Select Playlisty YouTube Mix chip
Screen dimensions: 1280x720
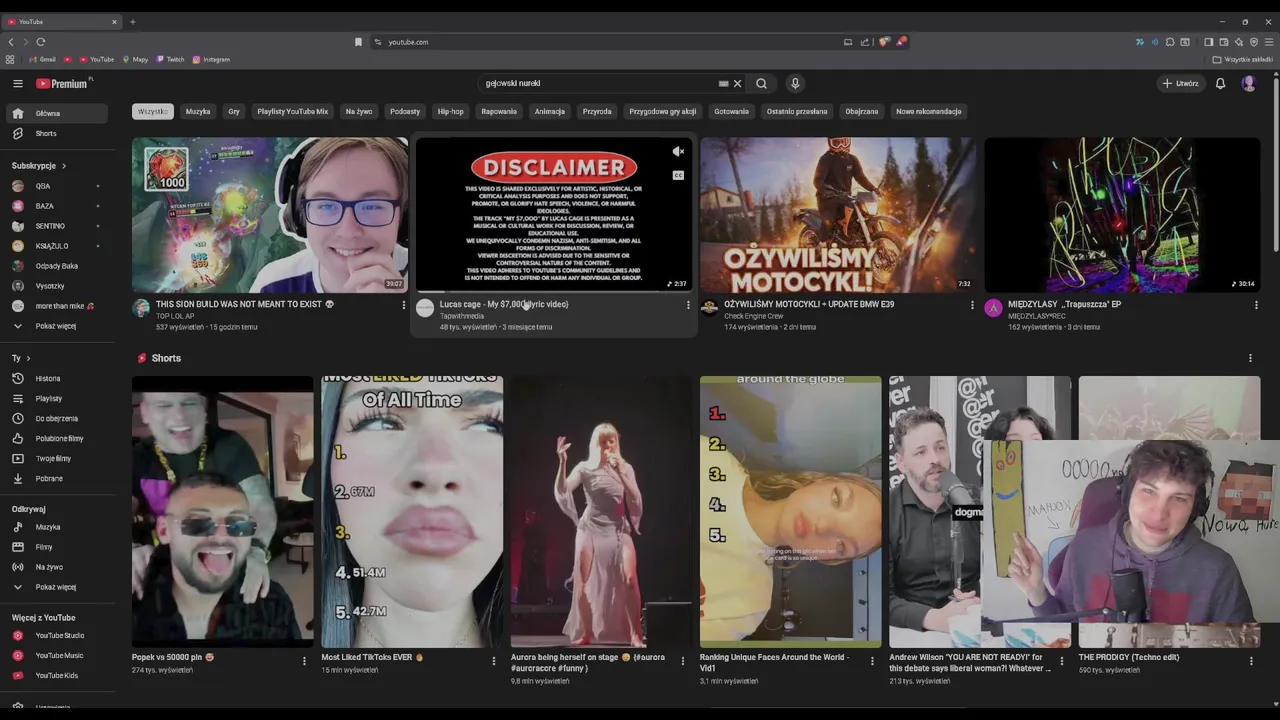[x=292, y=111]
